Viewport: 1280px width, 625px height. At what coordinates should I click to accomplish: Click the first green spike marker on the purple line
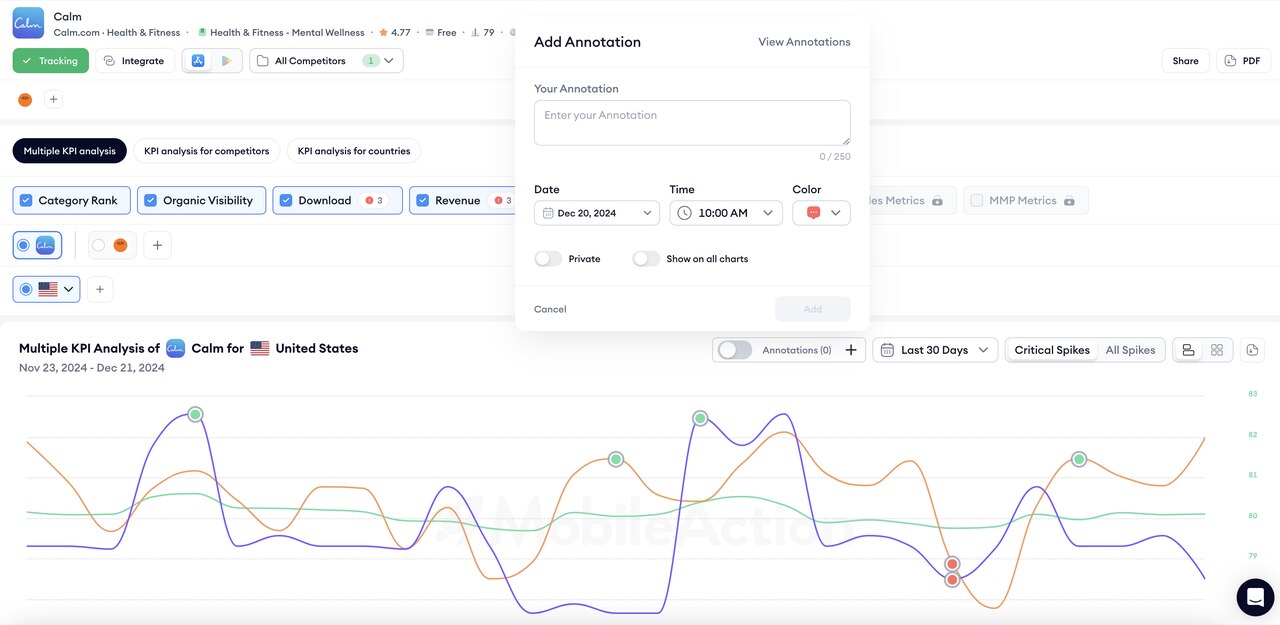[196, 414]
